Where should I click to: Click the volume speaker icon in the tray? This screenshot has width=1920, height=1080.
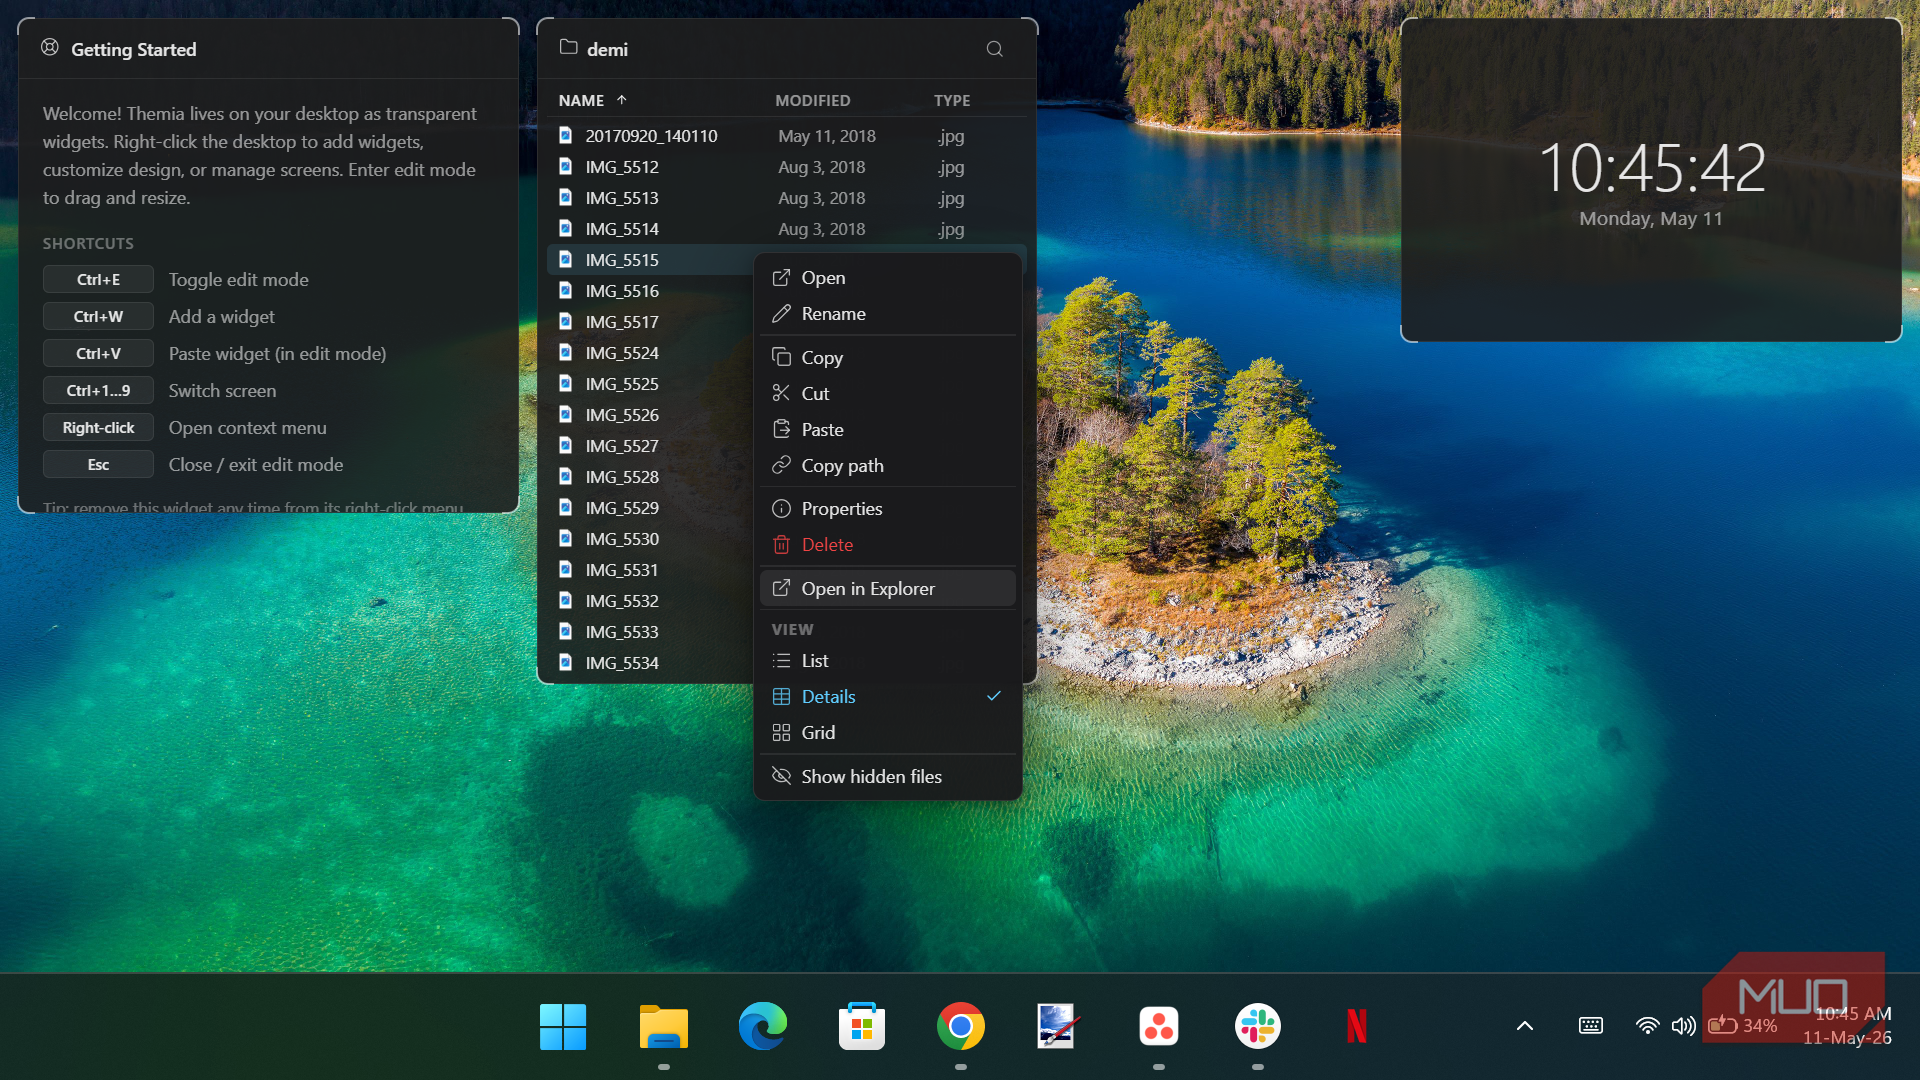point(1684,1026)
